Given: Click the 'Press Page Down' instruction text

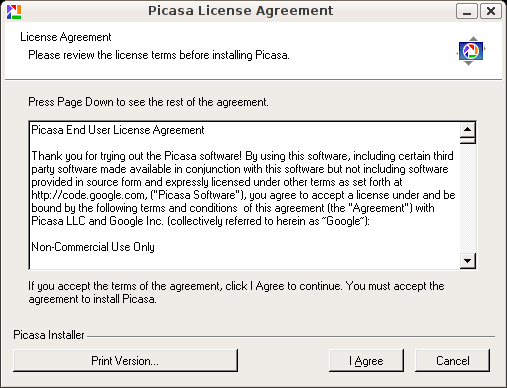Looking at the screenshot, I should [148, 102].
